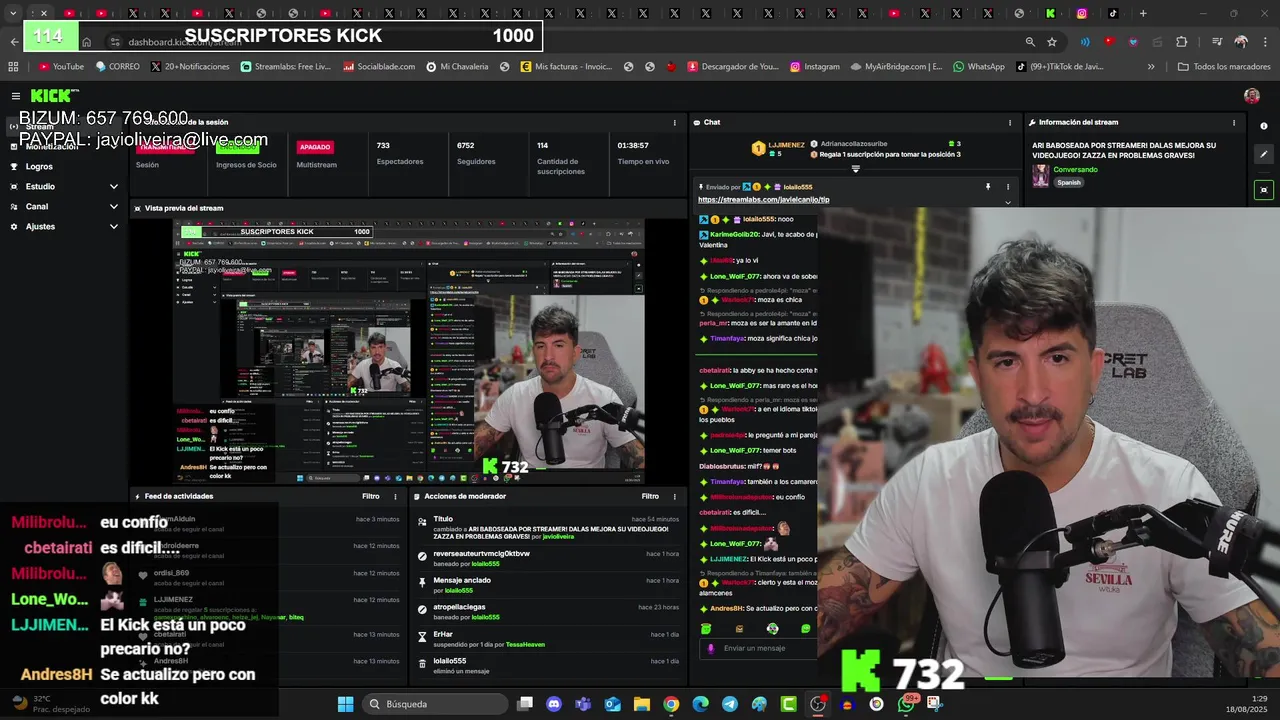Click the stream preview video
Image resolution: width=1280 pixels, height=720 pixels.
tap(408, 351)
